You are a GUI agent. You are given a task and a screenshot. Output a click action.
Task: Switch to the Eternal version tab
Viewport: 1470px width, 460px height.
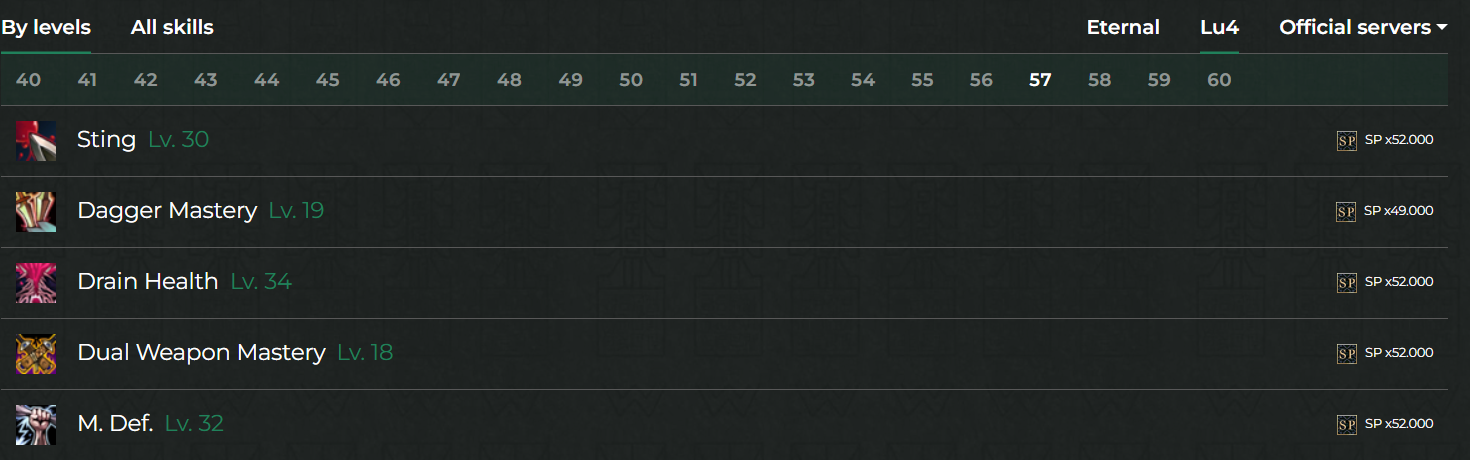coord(1123,28)
